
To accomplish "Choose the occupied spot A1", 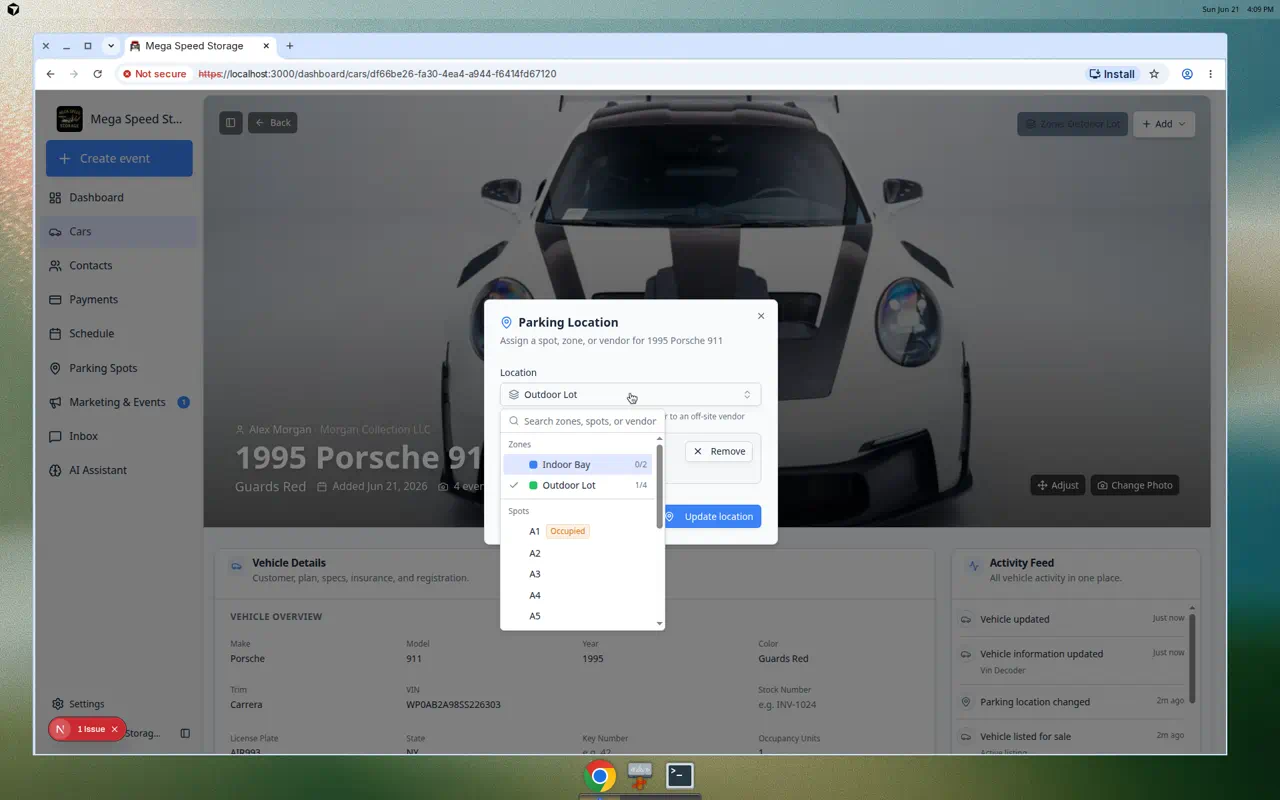I will (x=578, y=532).
